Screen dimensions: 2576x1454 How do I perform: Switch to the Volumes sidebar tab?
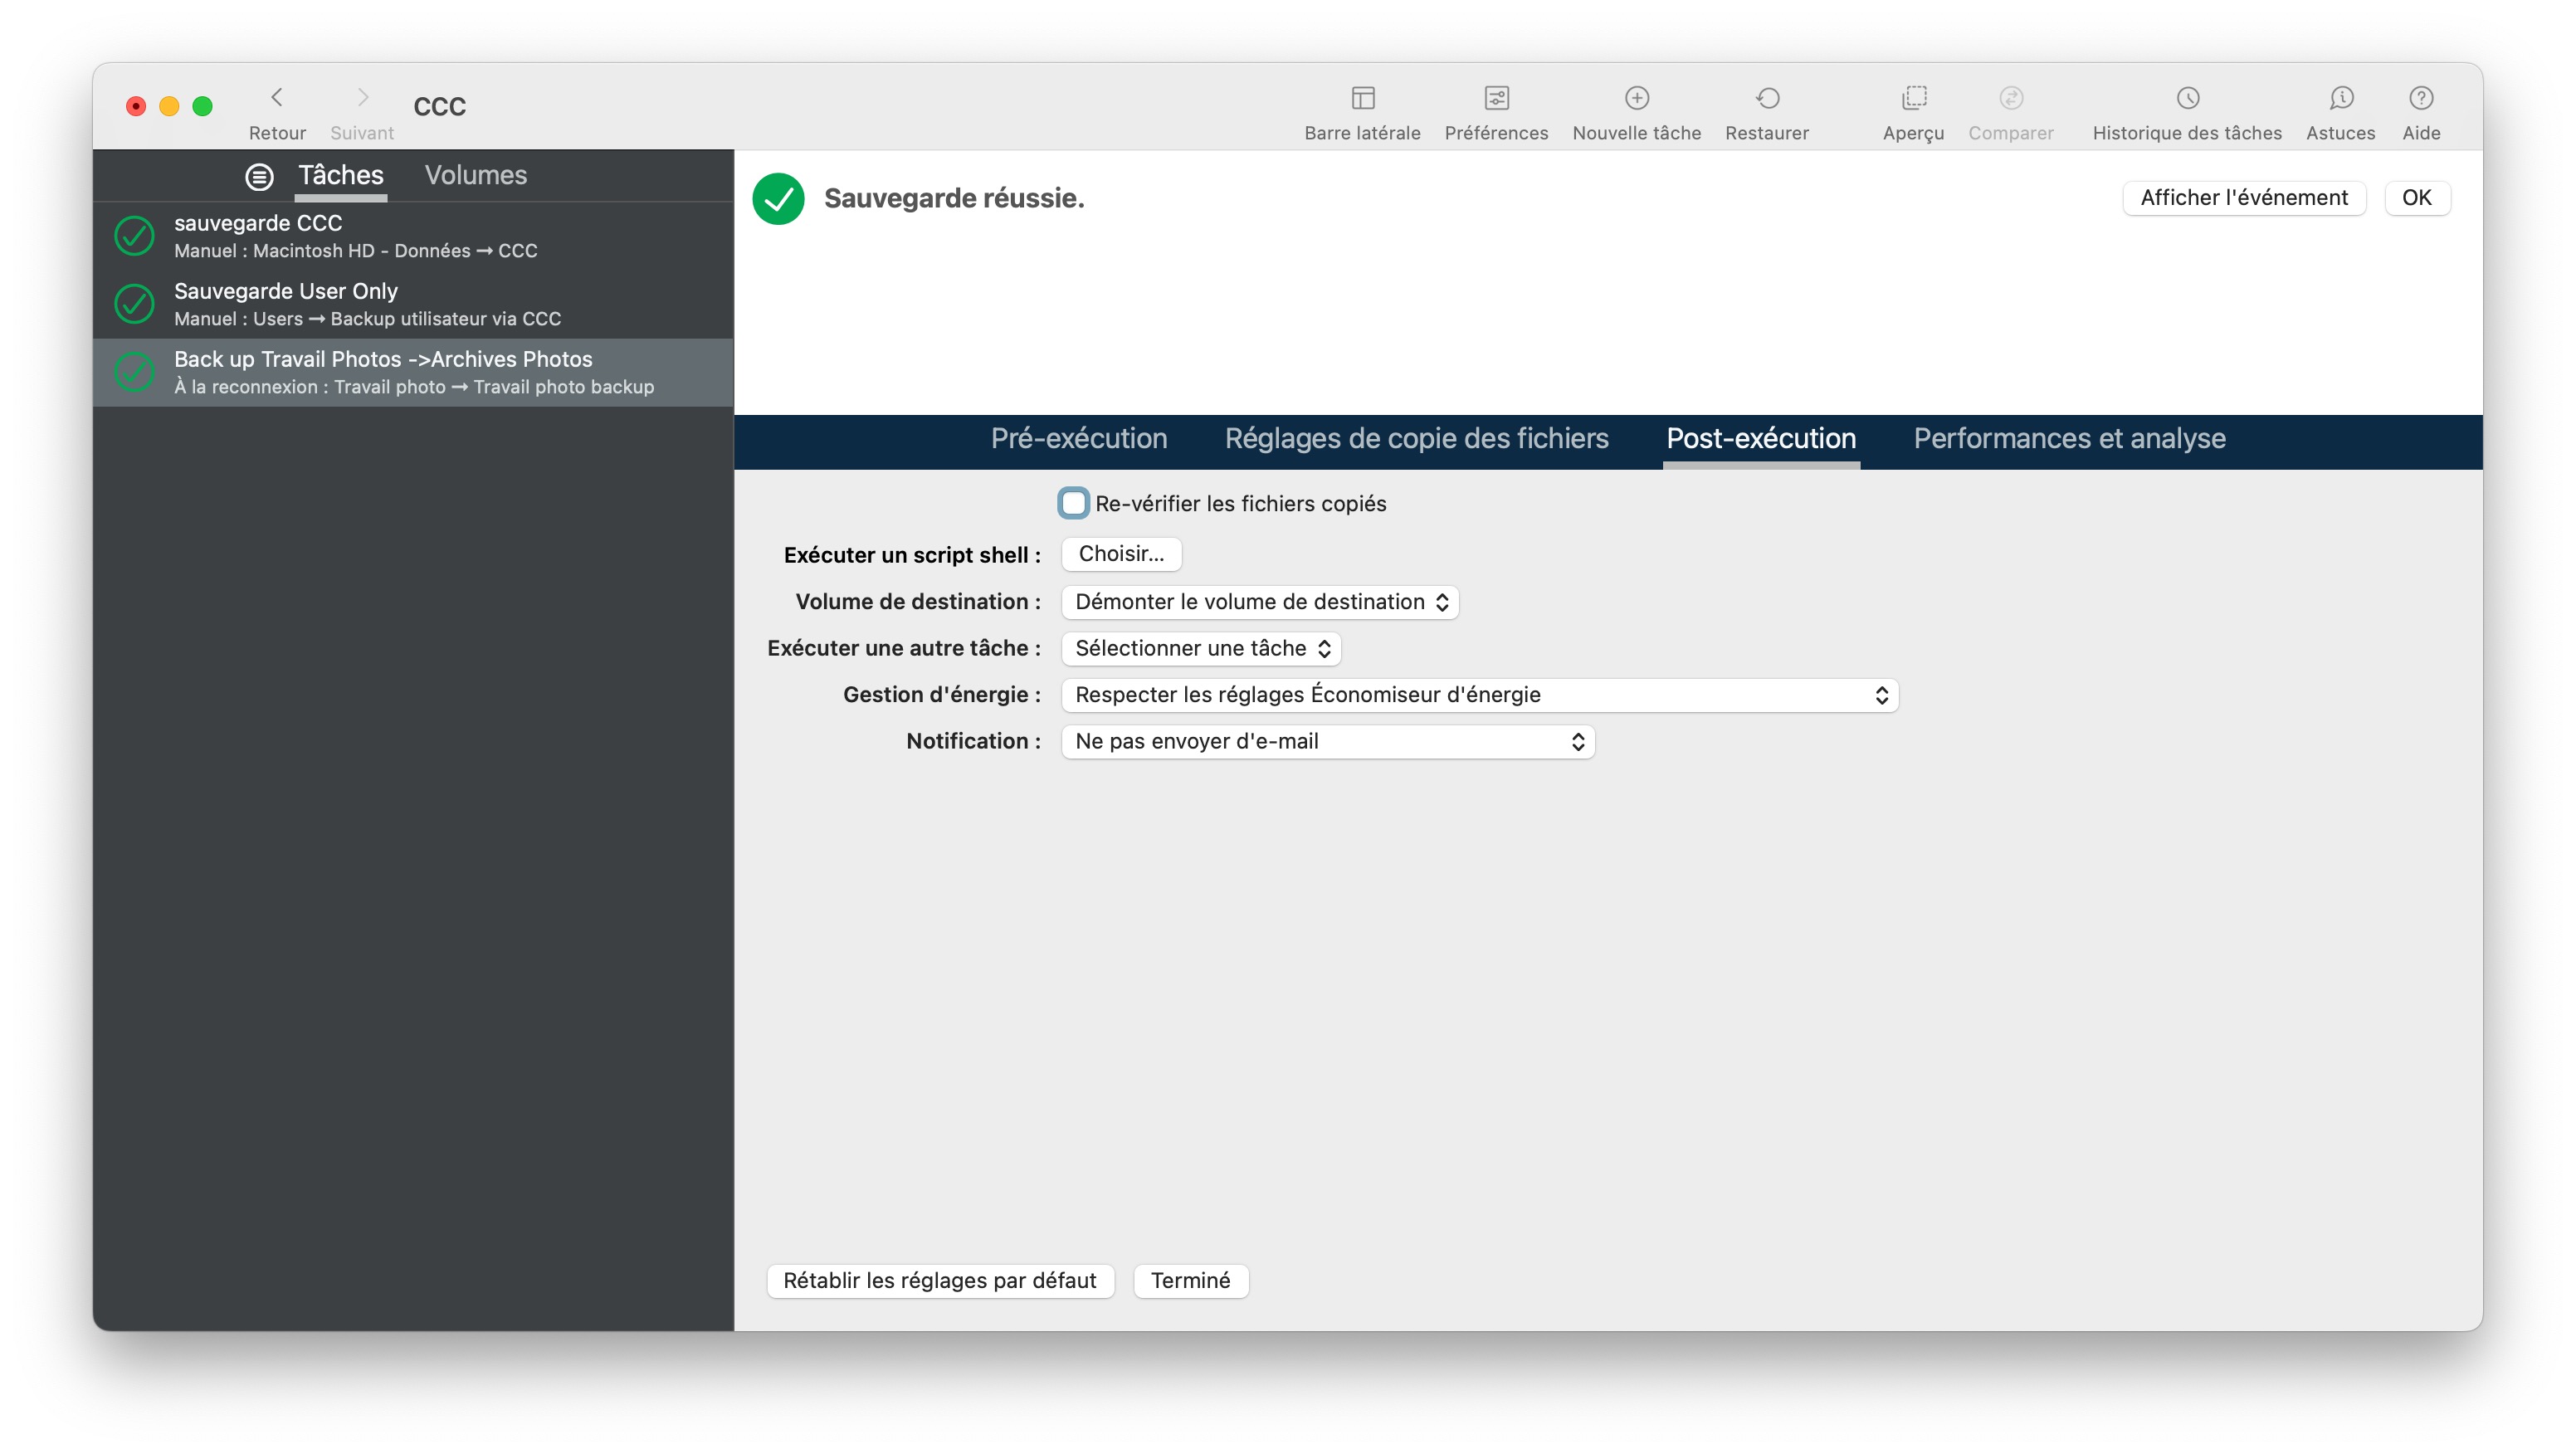(476, 175)
